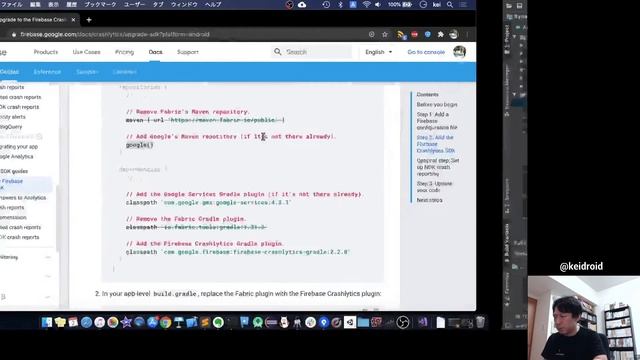Screen dimensions: 640x360
Task: Open the Trash in the Dock
Action: (x=480, y=322)
